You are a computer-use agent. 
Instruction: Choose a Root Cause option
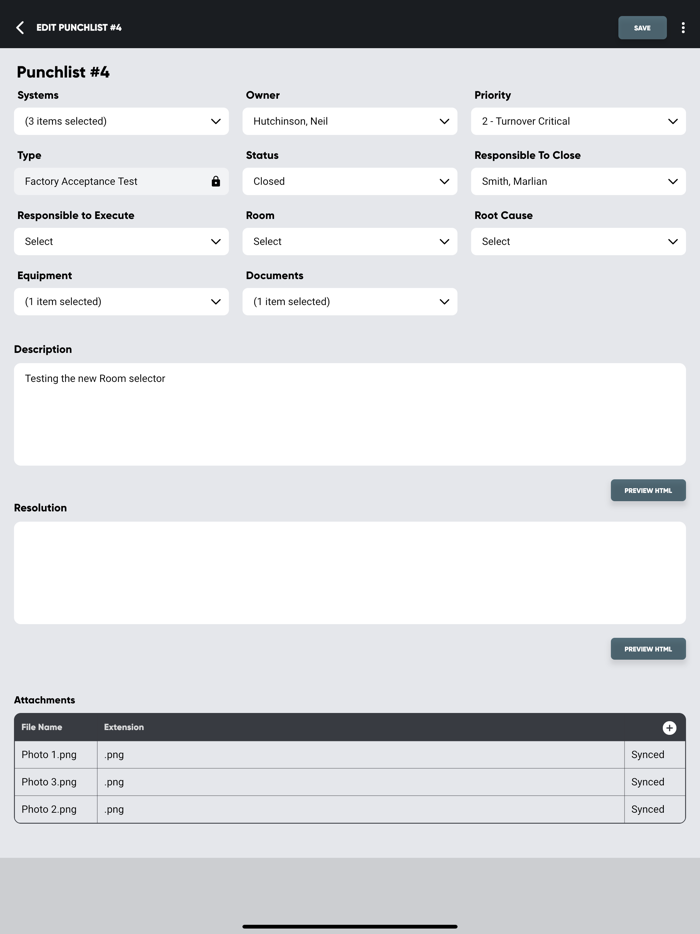(578, 241)
